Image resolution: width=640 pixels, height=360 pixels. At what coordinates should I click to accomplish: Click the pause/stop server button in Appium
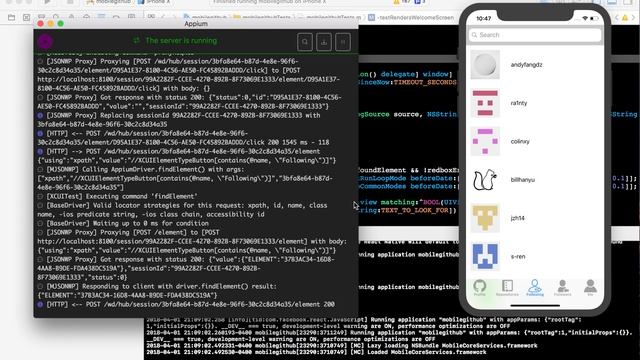(343, 42)
